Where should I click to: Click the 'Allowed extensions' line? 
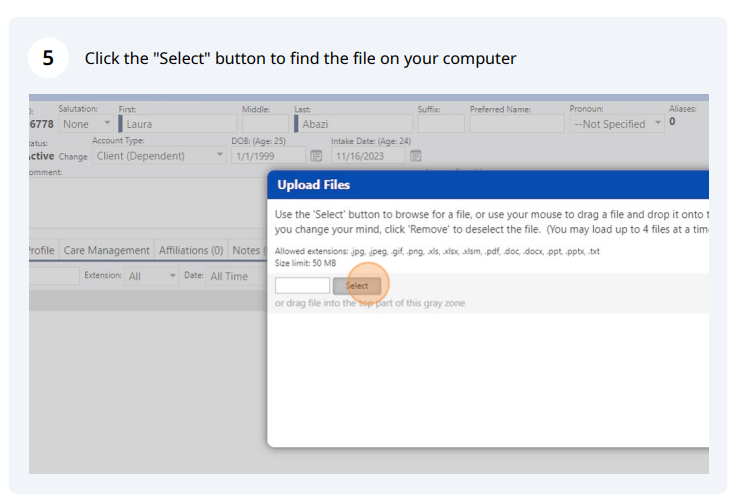437,251
